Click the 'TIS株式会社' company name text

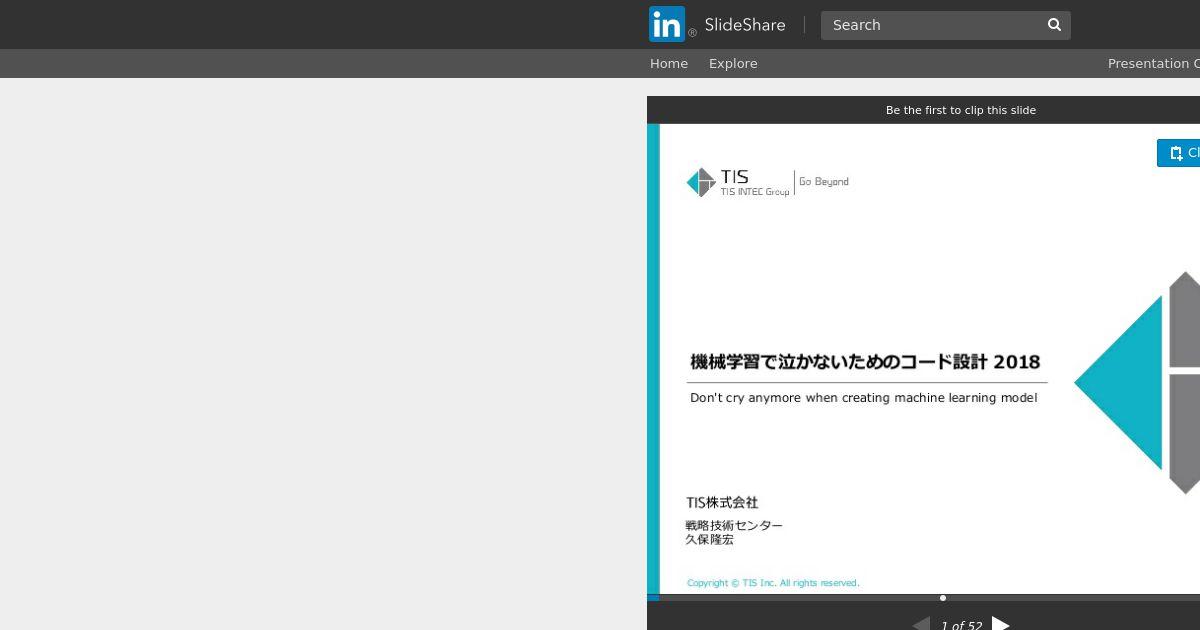click(722, 503)
